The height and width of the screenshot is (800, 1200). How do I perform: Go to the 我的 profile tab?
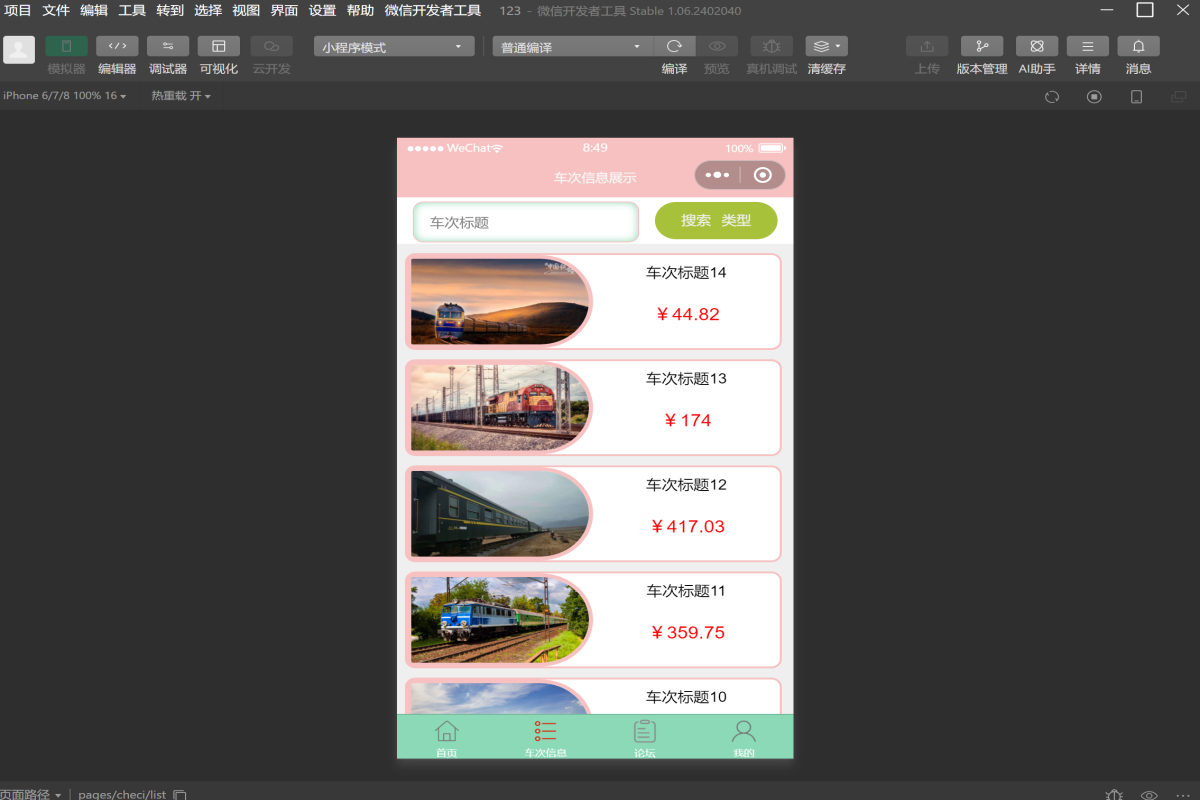pos(743,738)
